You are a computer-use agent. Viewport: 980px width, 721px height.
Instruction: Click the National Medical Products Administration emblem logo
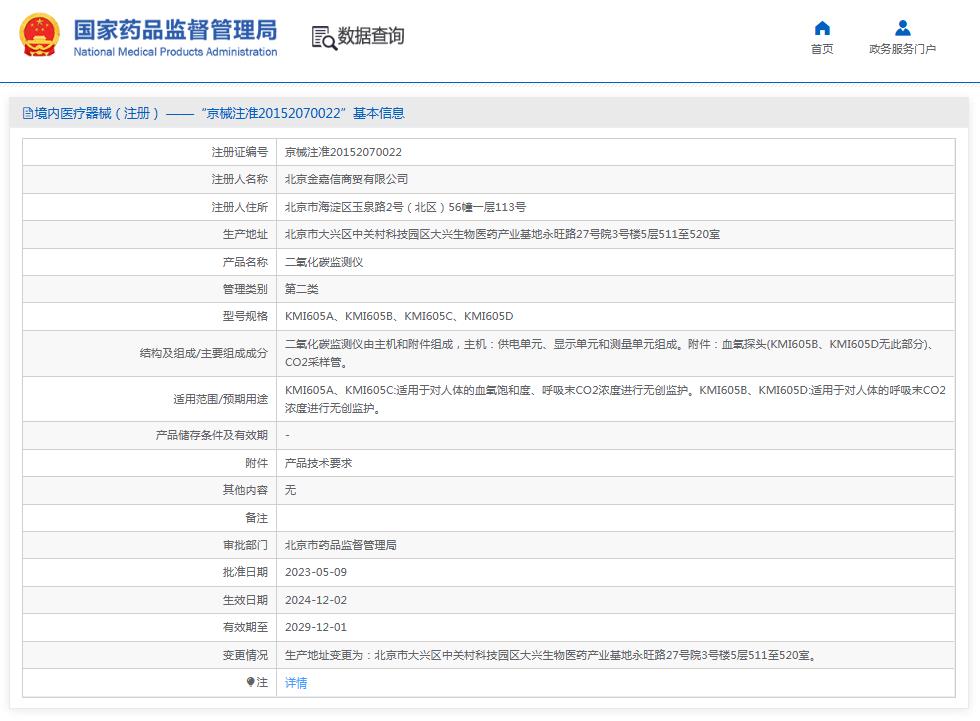click(x=39, y=35)
